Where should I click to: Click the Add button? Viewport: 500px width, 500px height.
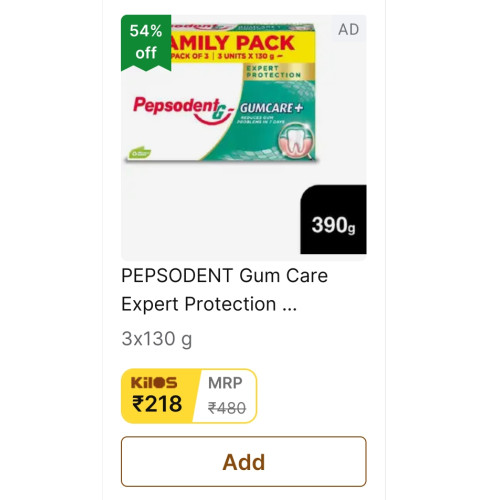(244, 462)
